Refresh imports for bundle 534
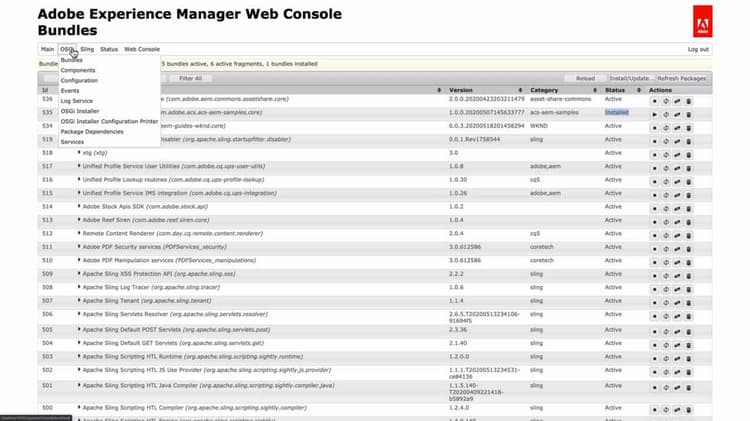The image size is (750, 421). (666, 128)
